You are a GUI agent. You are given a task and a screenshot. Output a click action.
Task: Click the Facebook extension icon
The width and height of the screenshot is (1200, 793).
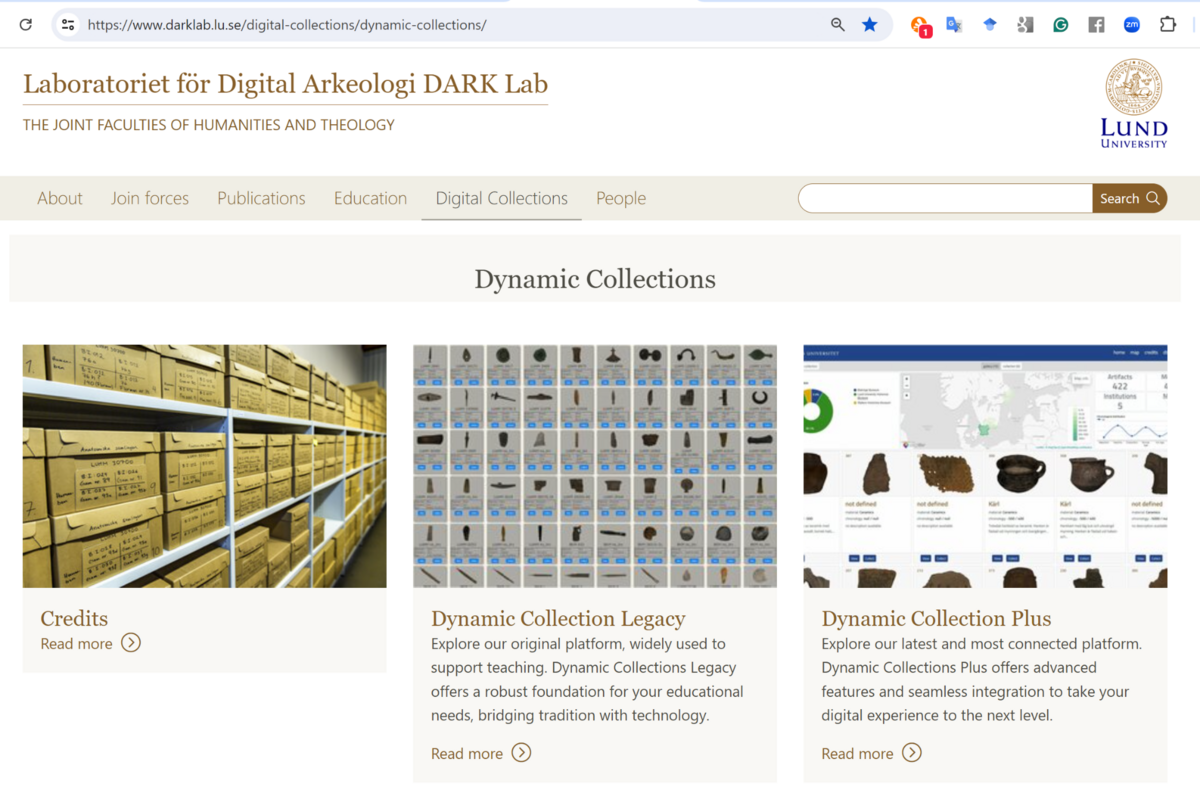tap(1096, 24)
